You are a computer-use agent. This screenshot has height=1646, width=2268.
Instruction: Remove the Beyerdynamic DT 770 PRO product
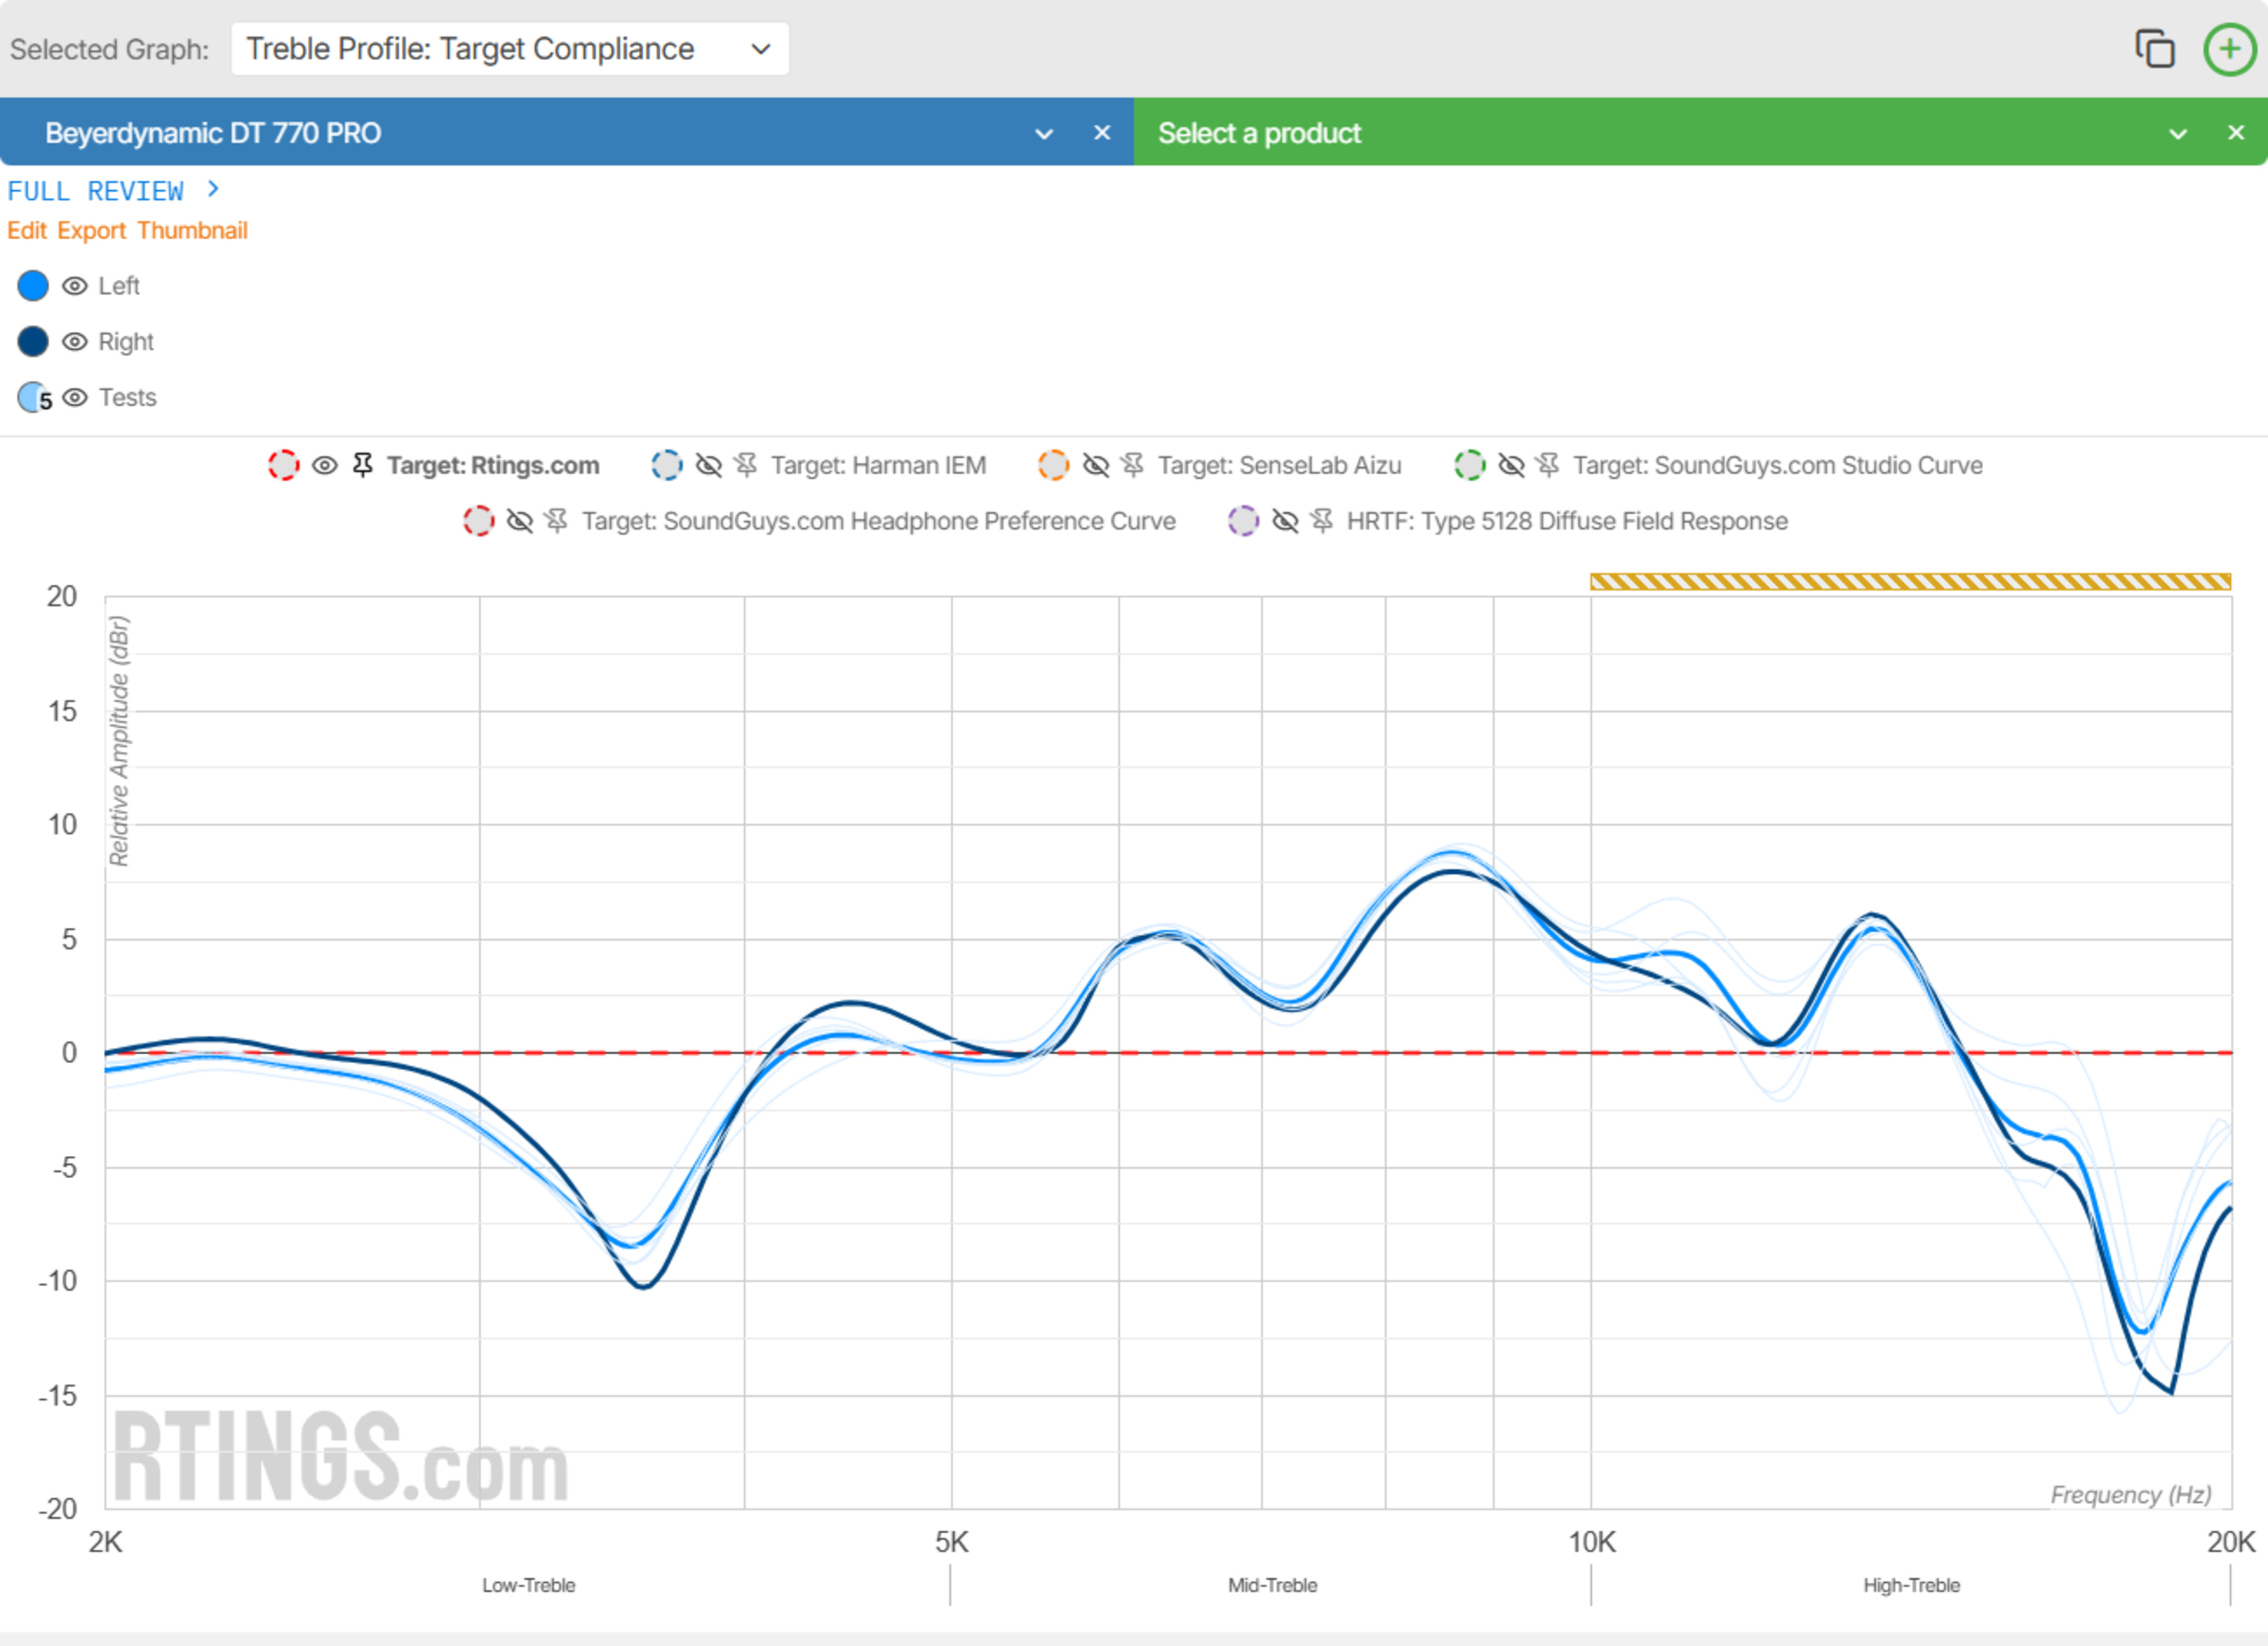[x=1102, y=133]
